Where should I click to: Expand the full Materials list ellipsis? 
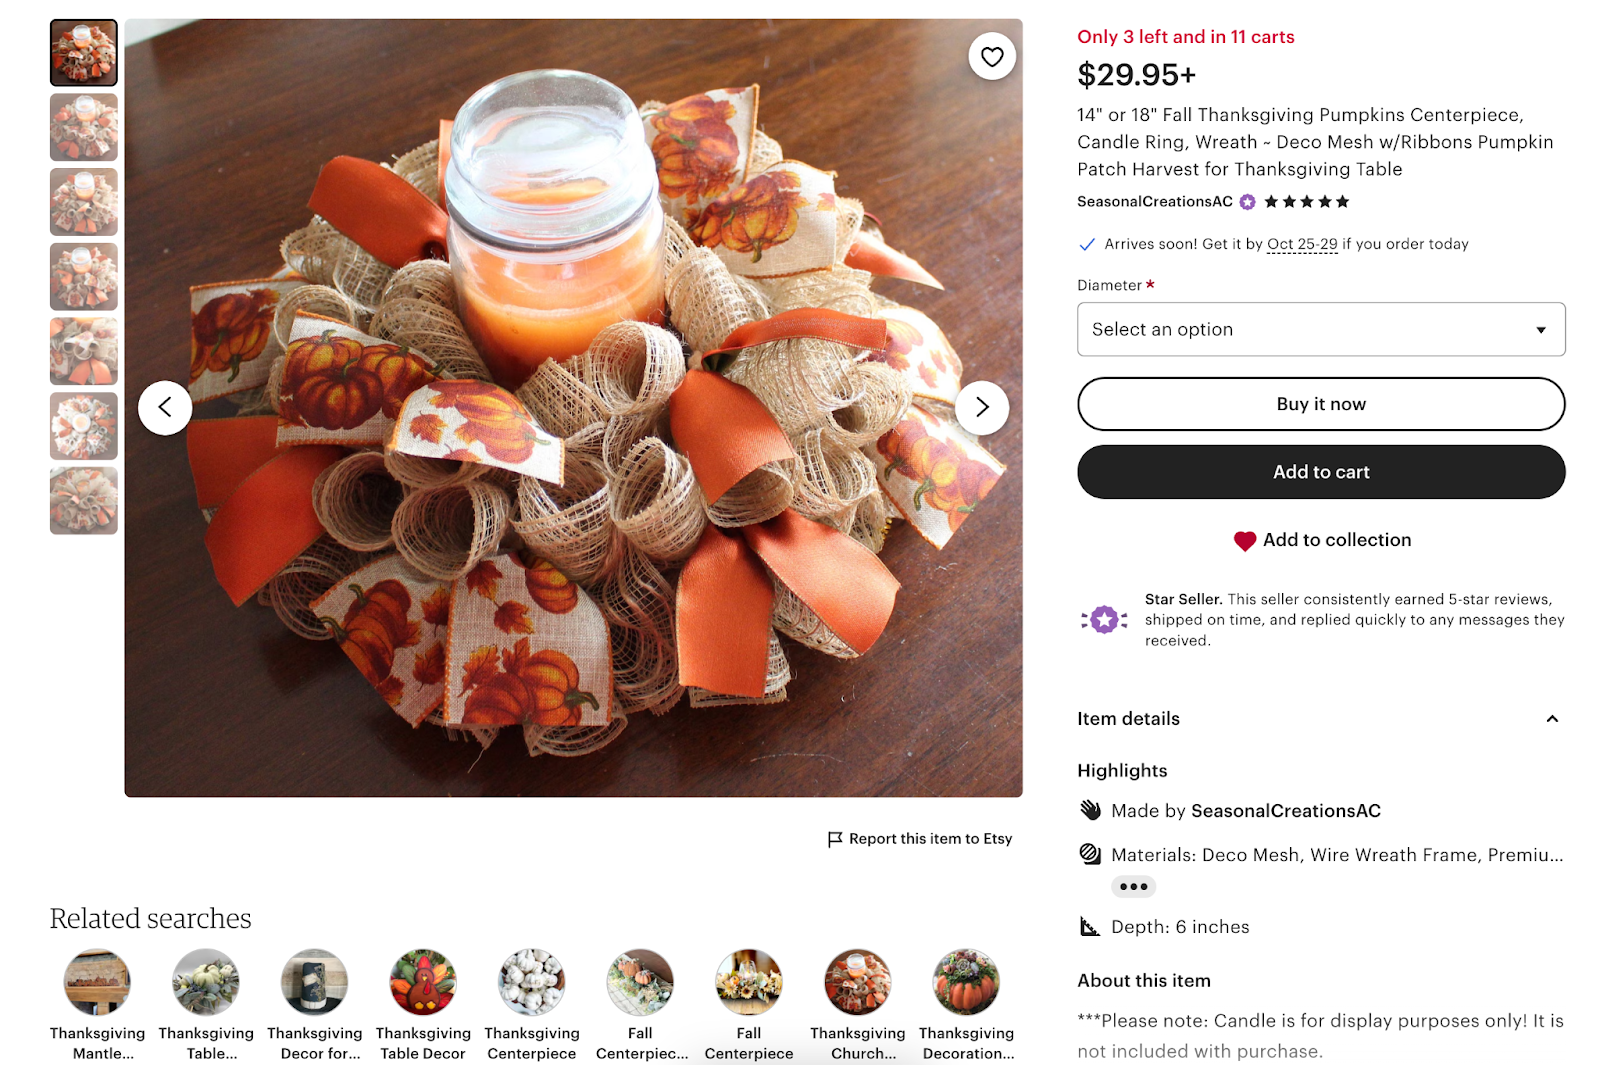click(1133, 886)
